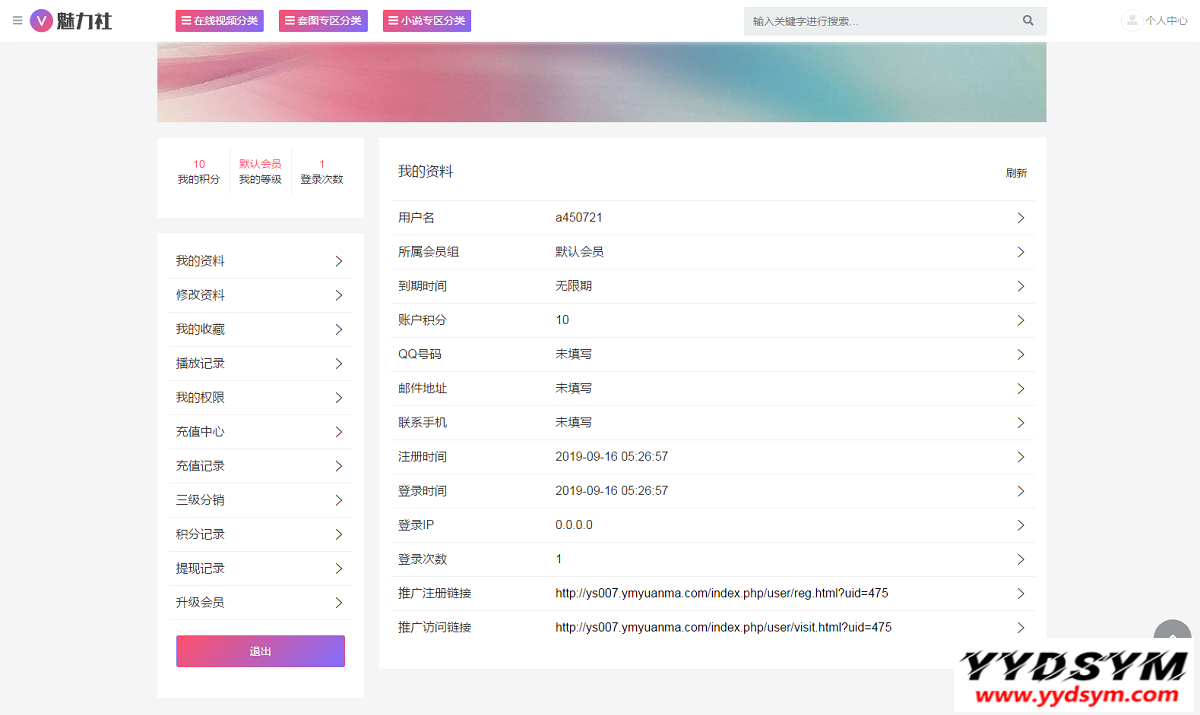Open 我的收藏 in the sidebar
The image size is (1200, 715).
[x=260, y=329]
